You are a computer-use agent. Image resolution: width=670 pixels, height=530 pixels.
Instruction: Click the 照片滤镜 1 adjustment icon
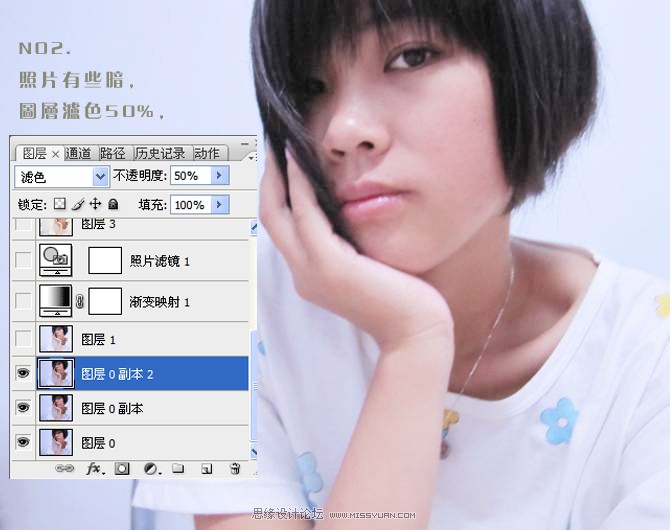[x=56, y=260]
